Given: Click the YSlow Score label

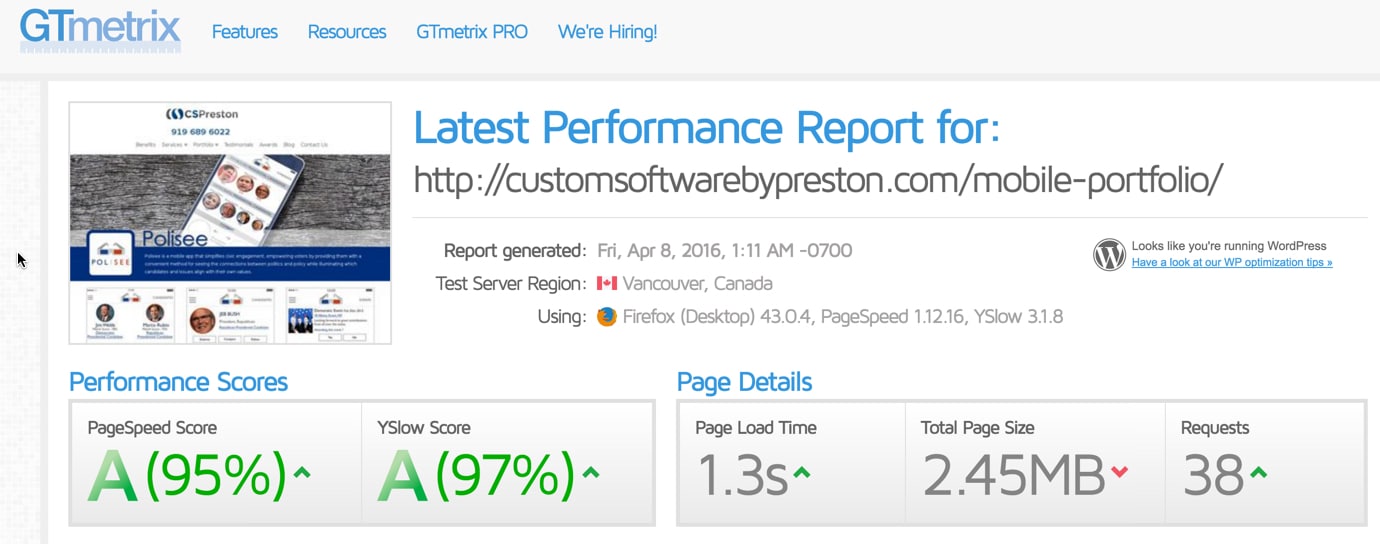Looking at the screenshot, I should (x=424, y=428).
